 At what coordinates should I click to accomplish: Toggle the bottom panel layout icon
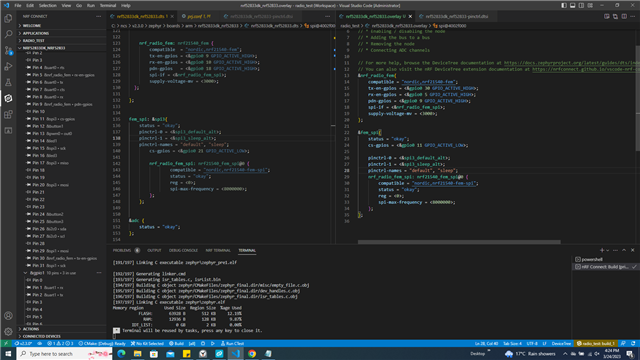(x=573, y=5)
